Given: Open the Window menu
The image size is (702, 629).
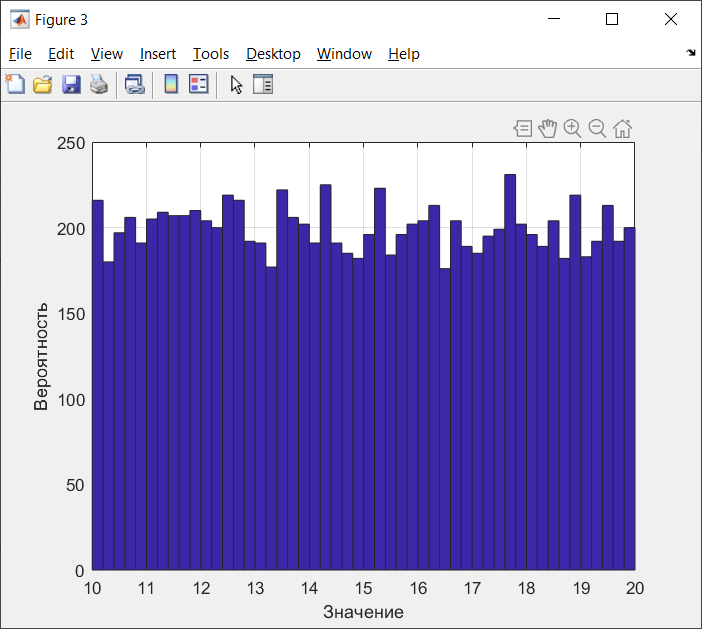Looking at the screenshot, I should (x=344, y=54).
